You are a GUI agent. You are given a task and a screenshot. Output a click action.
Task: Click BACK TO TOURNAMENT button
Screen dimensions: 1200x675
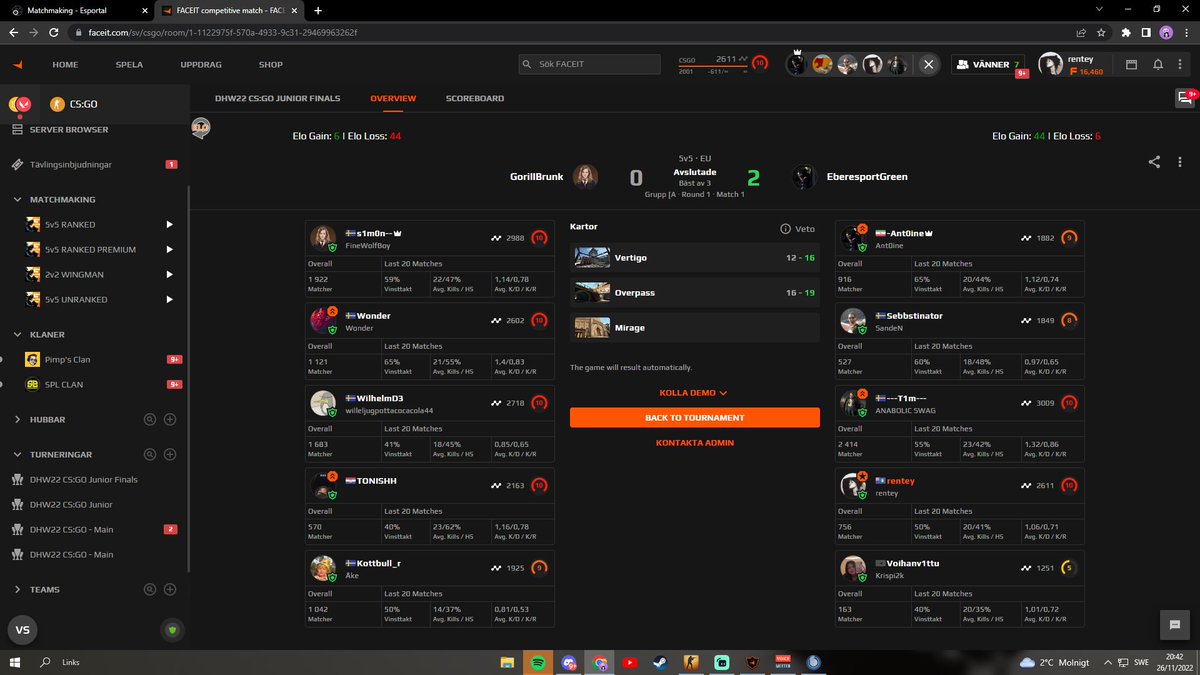(x=695, y=418)
